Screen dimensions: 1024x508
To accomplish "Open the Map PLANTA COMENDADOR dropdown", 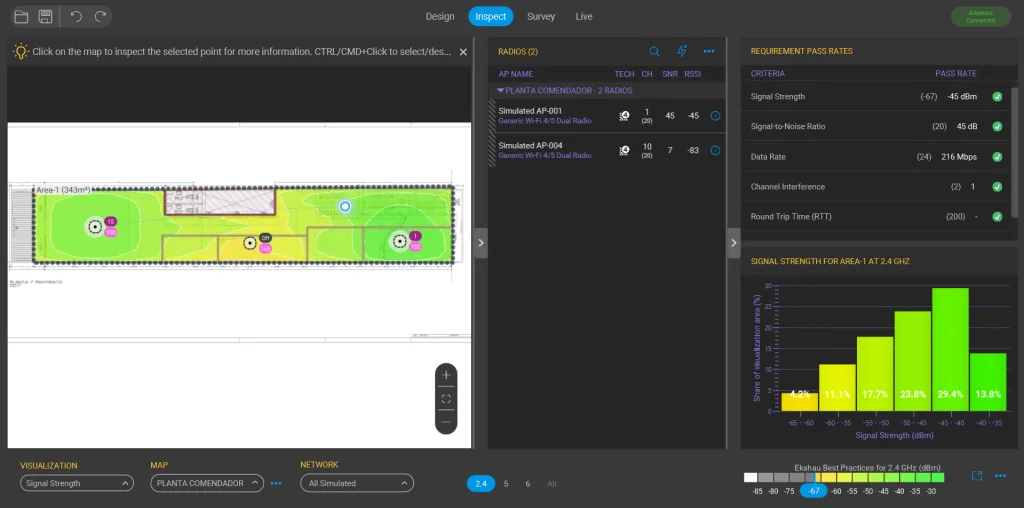I will [207, 483].
